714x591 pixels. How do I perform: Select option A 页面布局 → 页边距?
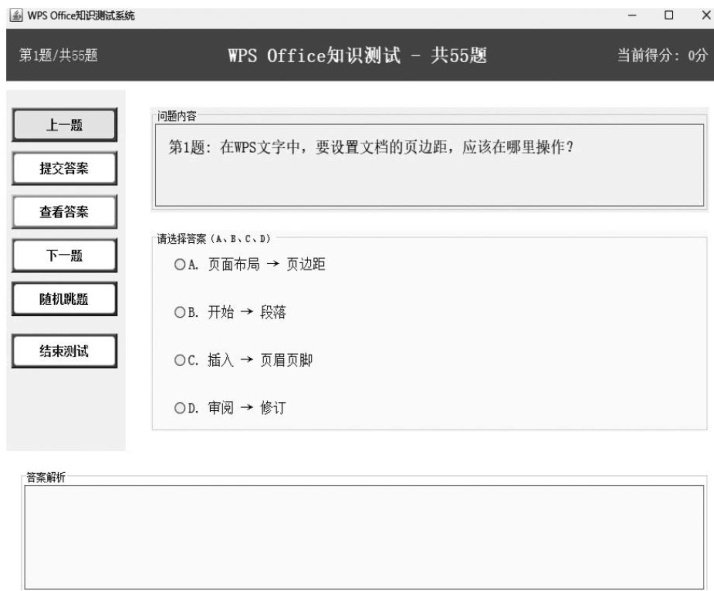pyautogui.click(x=181, y=265)
